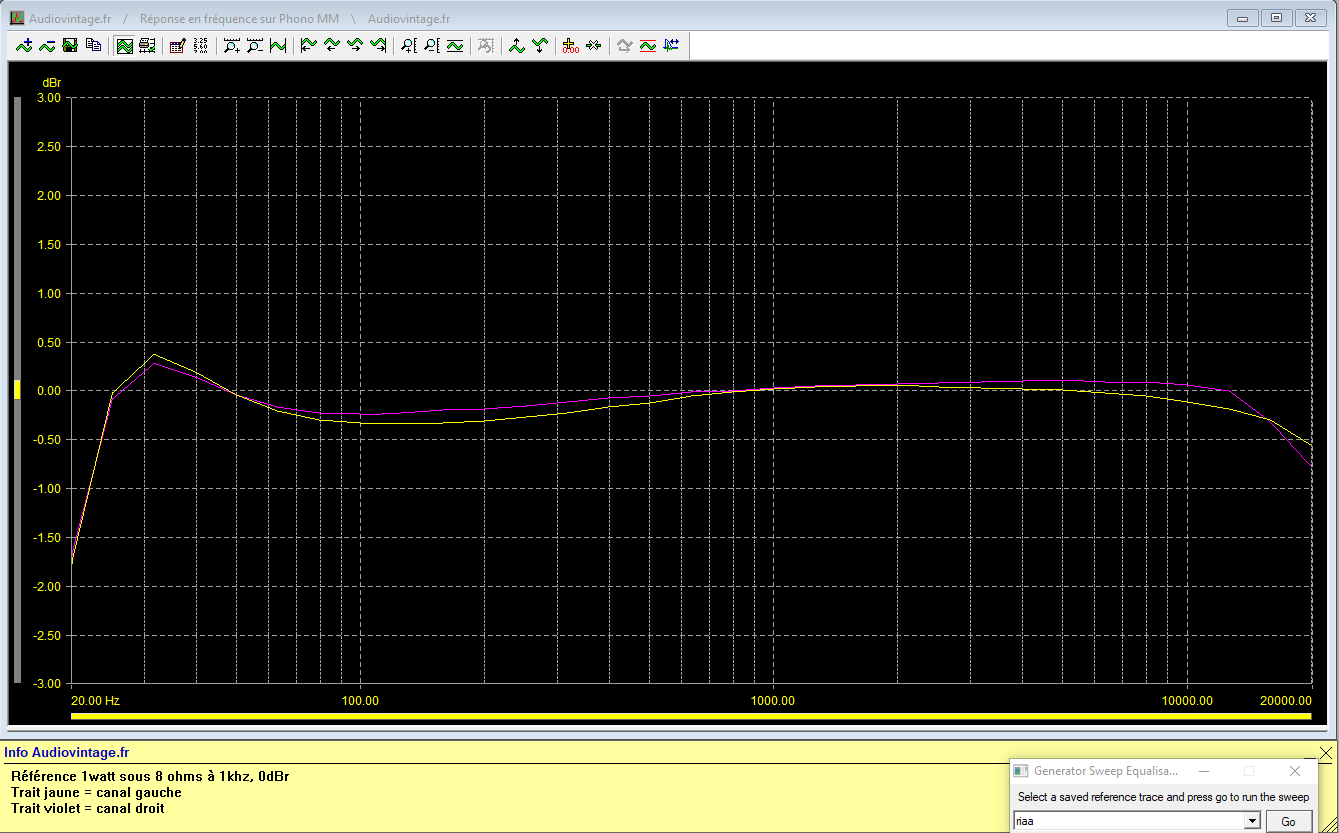
Task: Click the 20000.00 frequency axis label
Action: pyautogui.click(x=1285, y=701)
